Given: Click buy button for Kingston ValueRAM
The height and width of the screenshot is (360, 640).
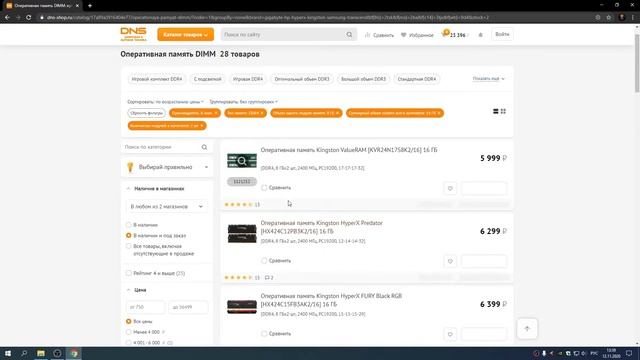Looking at the screenshot, I should pos(484,188).
